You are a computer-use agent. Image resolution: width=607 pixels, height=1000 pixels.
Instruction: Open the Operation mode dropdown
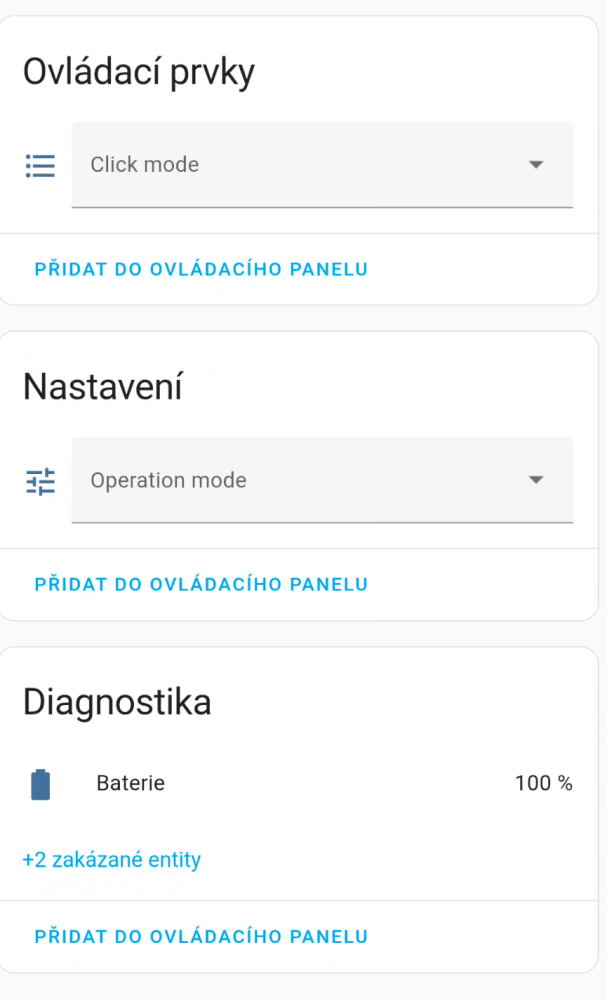click(x=322, y=480)
